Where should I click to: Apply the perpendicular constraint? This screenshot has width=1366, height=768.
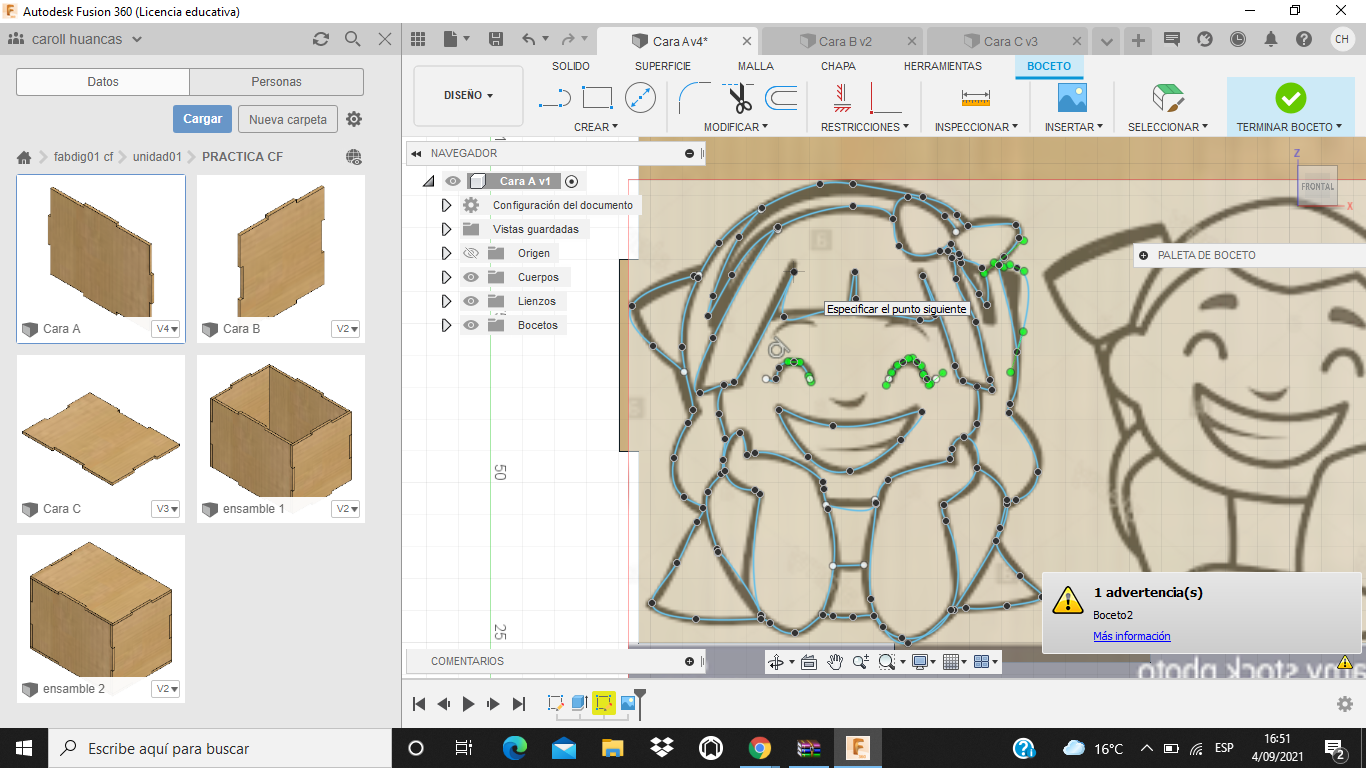coord(885,98)
